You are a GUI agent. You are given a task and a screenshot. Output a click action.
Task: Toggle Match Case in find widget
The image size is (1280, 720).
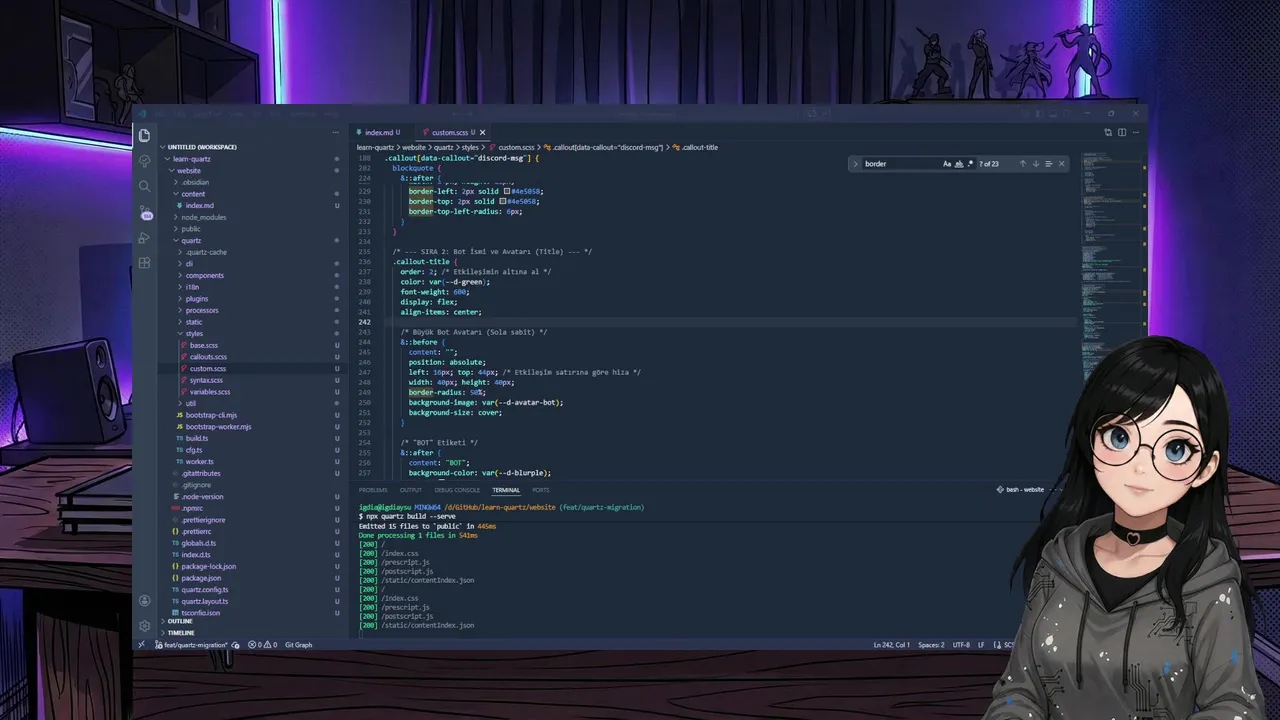pyautogui.click(x=947, y=164)
